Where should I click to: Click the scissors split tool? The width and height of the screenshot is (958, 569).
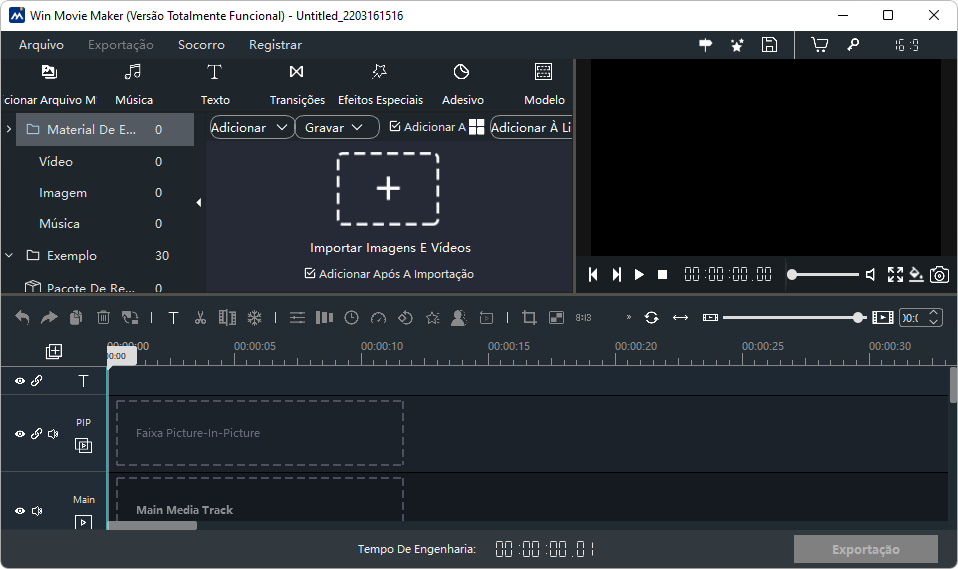click(x=200, y=318)
